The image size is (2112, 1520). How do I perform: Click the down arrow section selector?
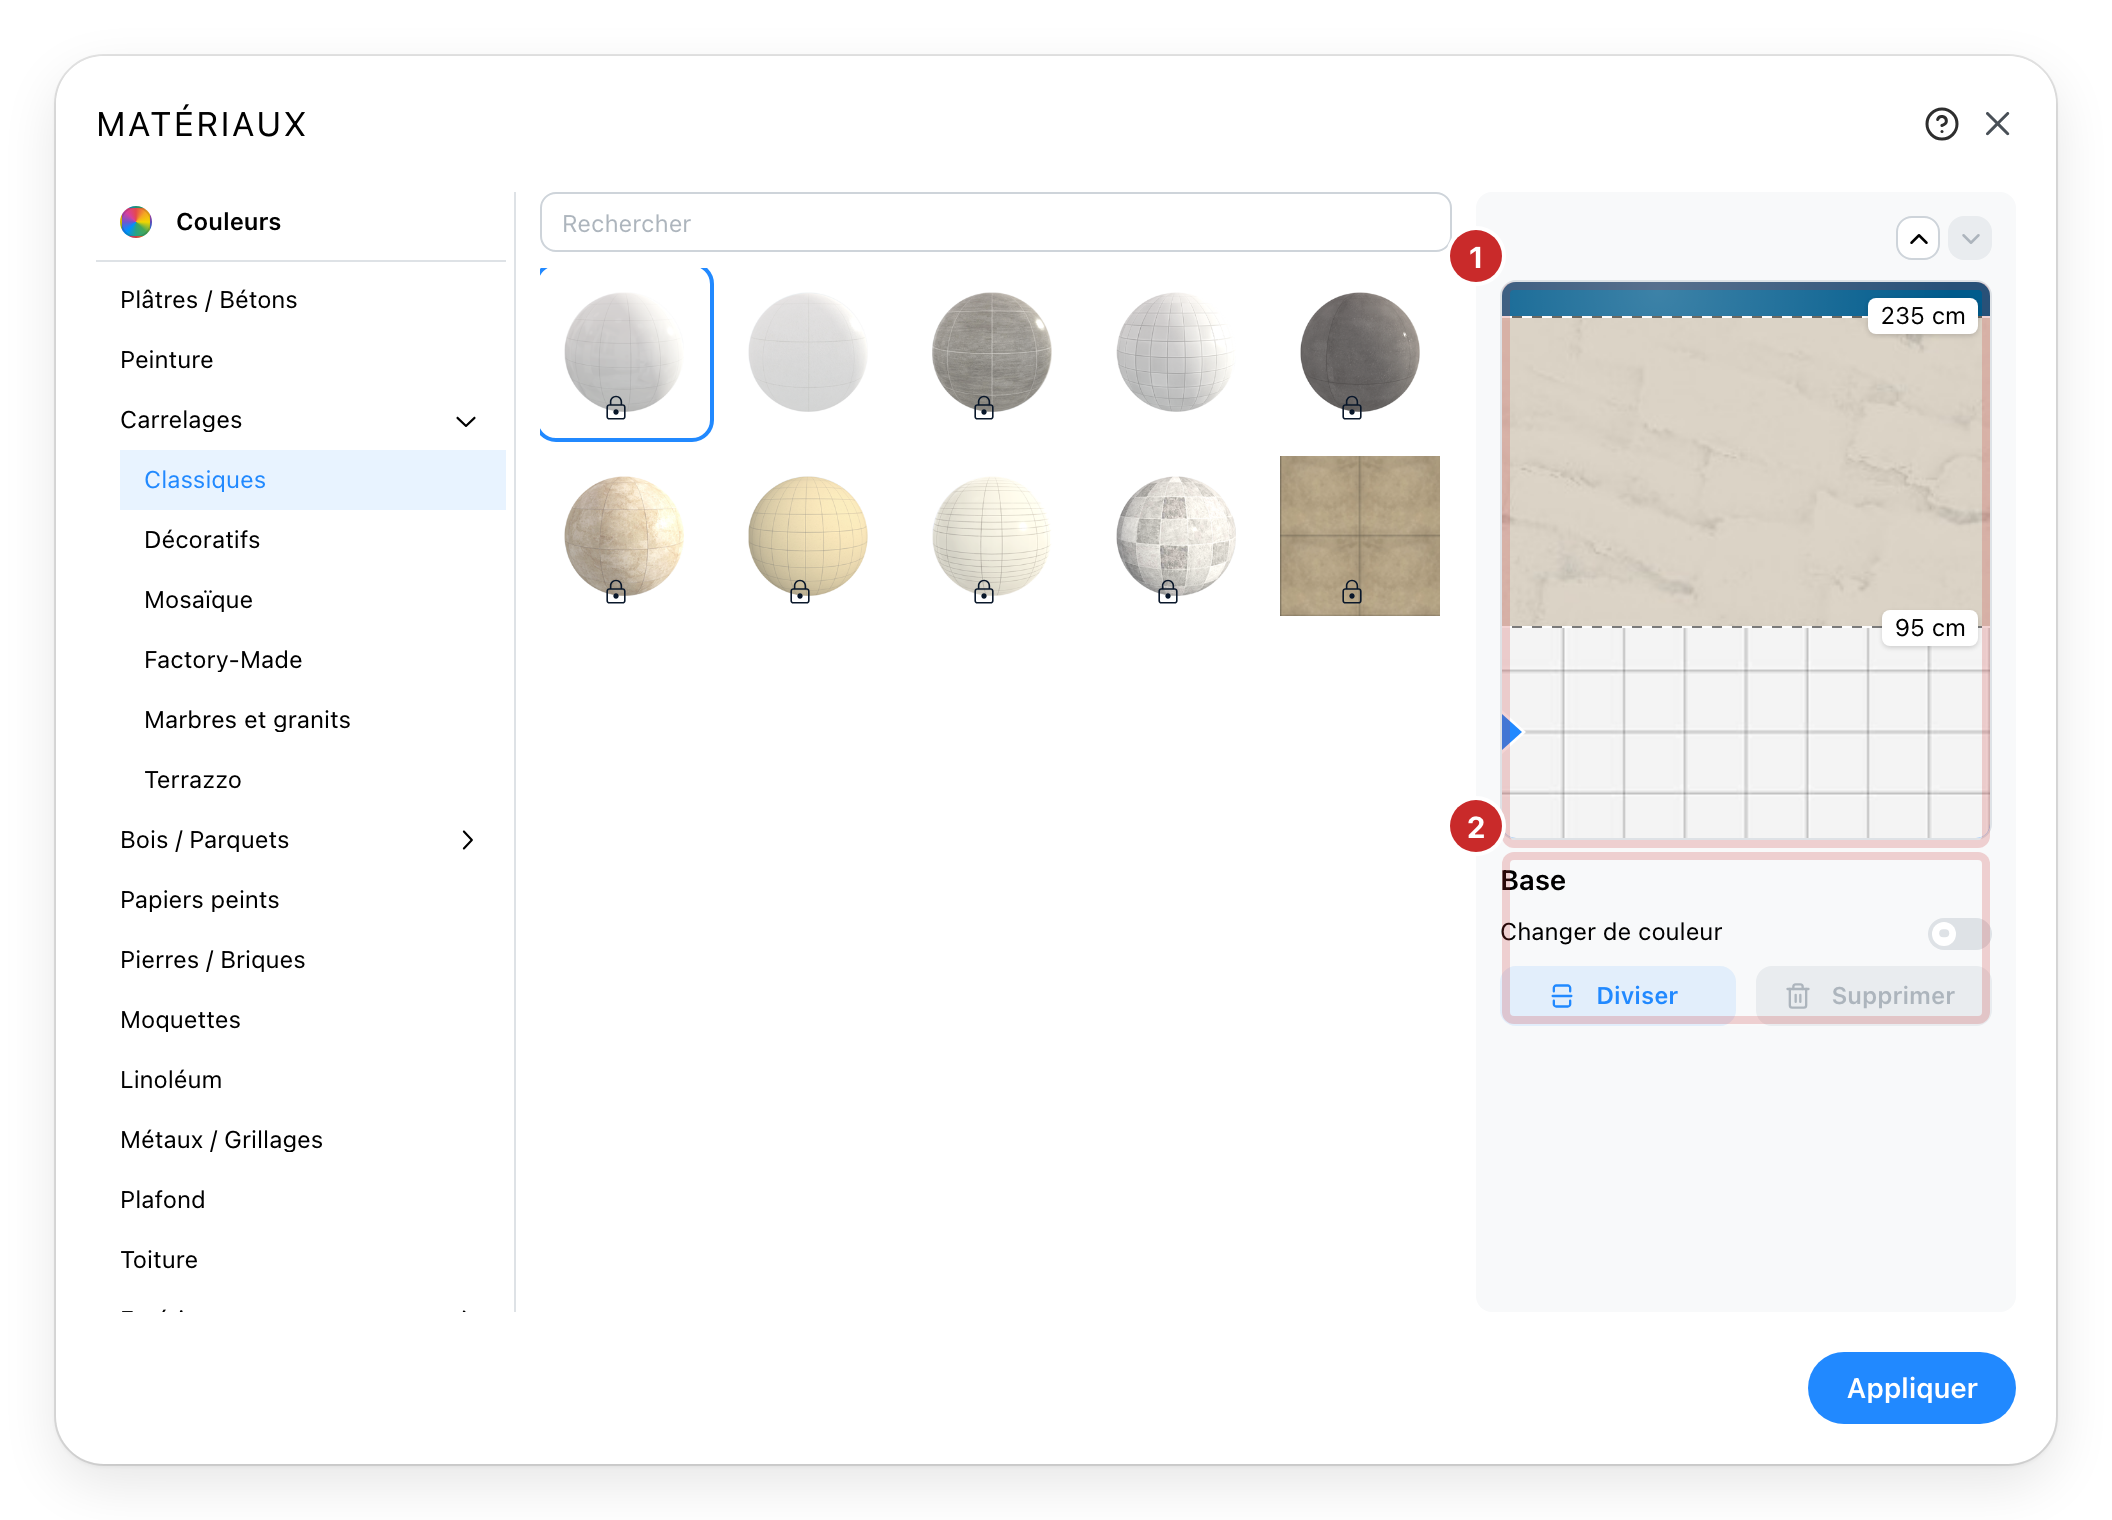point(1970,239)
